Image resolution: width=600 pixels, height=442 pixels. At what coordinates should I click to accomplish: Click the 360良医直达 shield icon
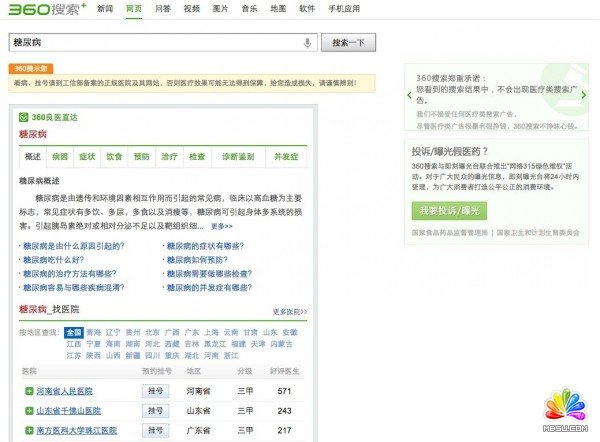click(23, 117)
